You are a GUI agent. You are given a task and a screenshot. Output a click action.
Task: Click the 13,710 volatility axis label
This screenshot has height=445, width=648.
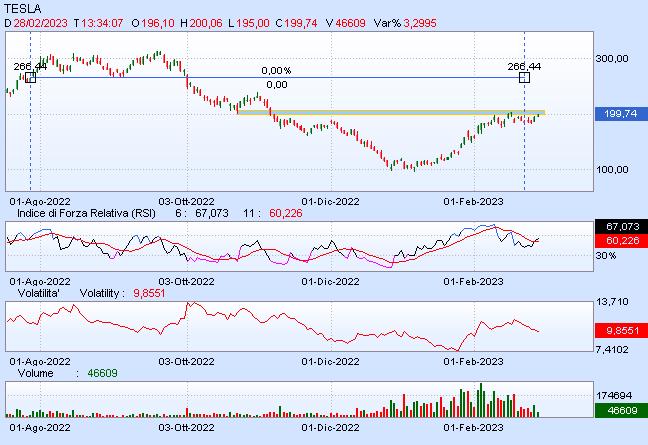click(x=612, y=302)
